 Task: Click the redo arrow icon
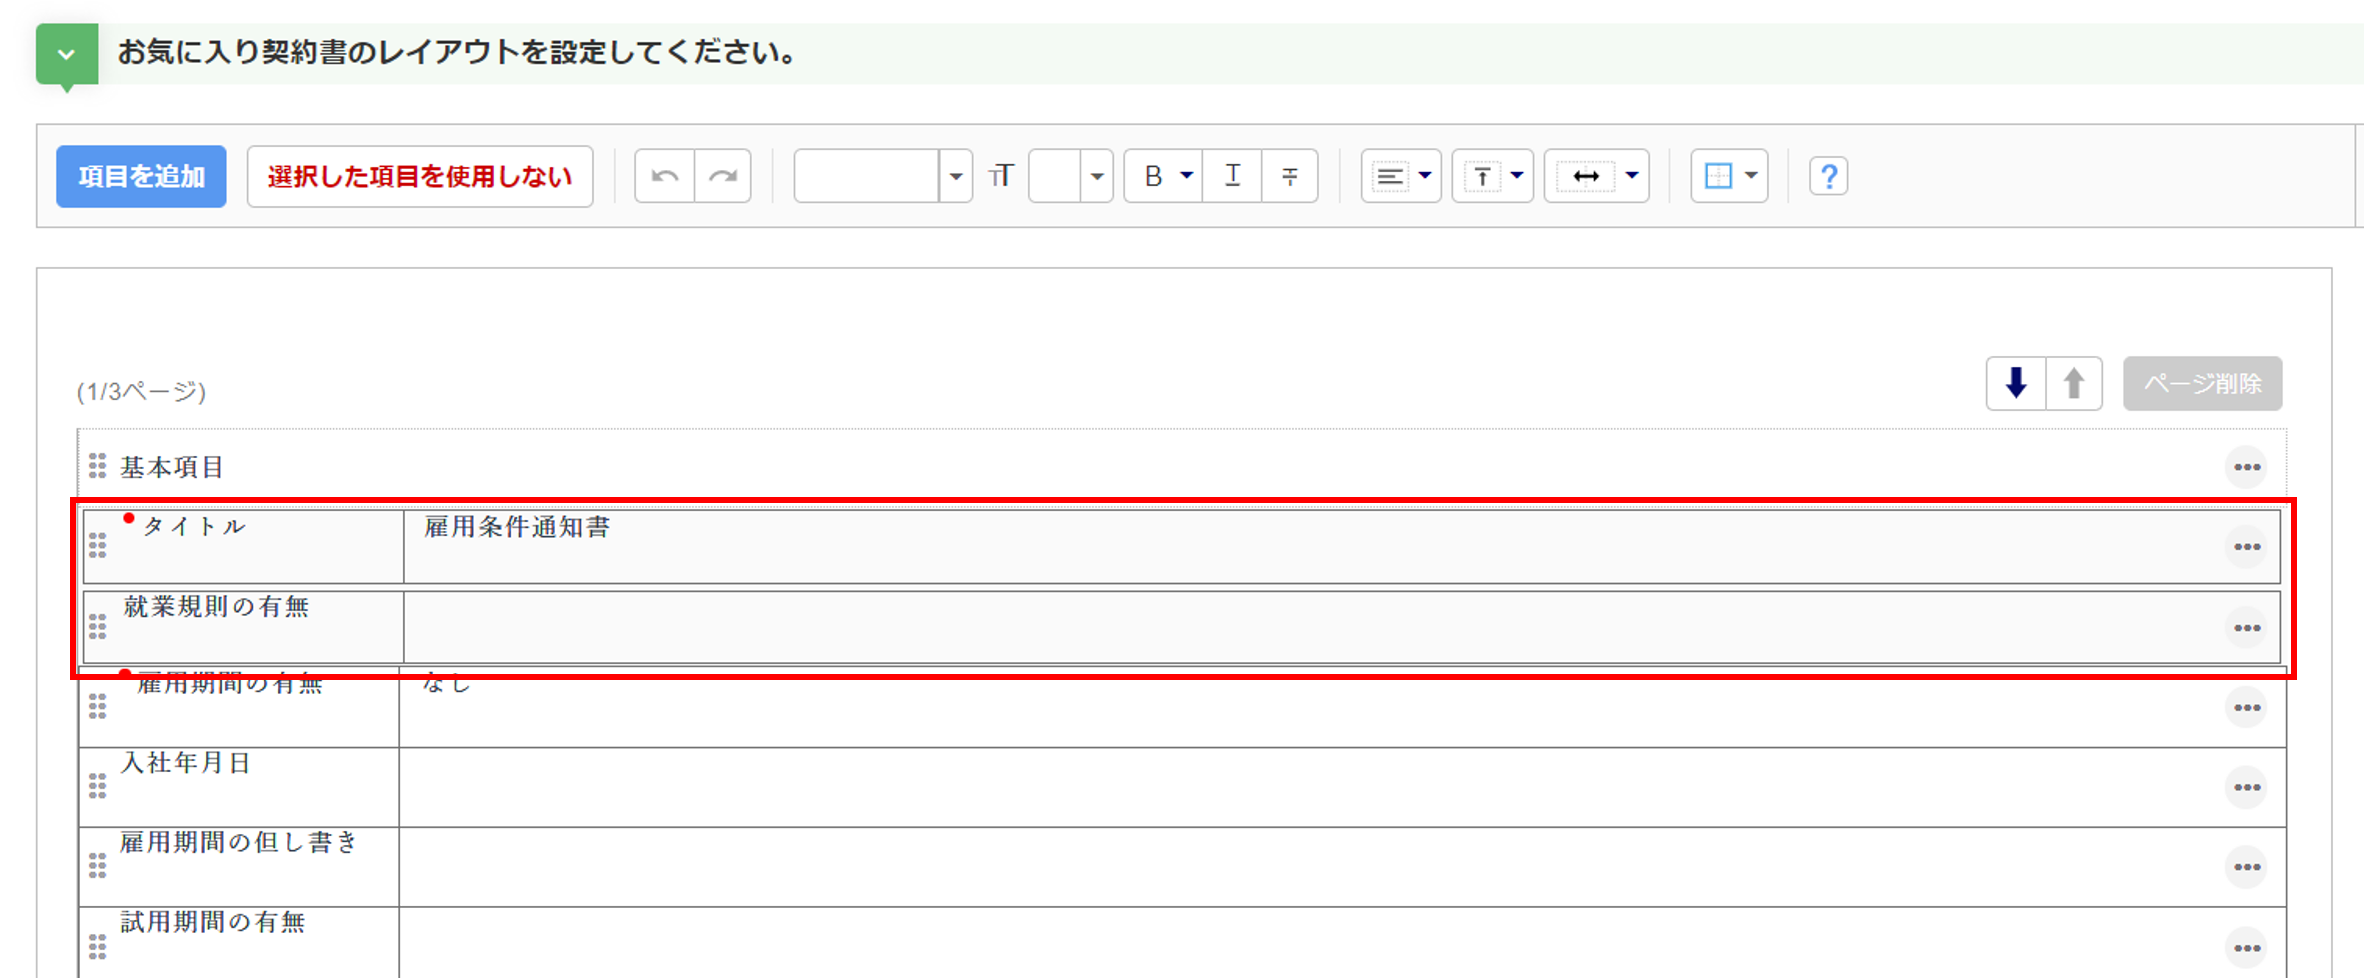click(723, 176)
